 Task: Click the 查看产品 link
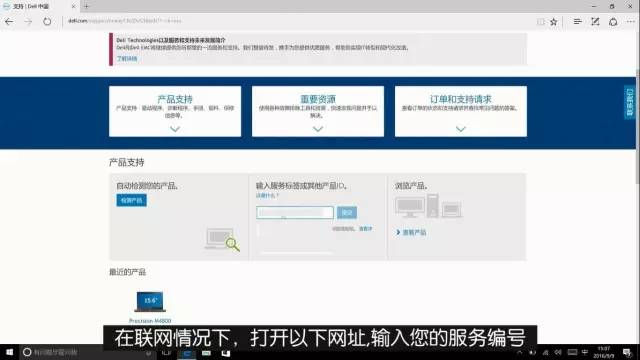(414, 233)
